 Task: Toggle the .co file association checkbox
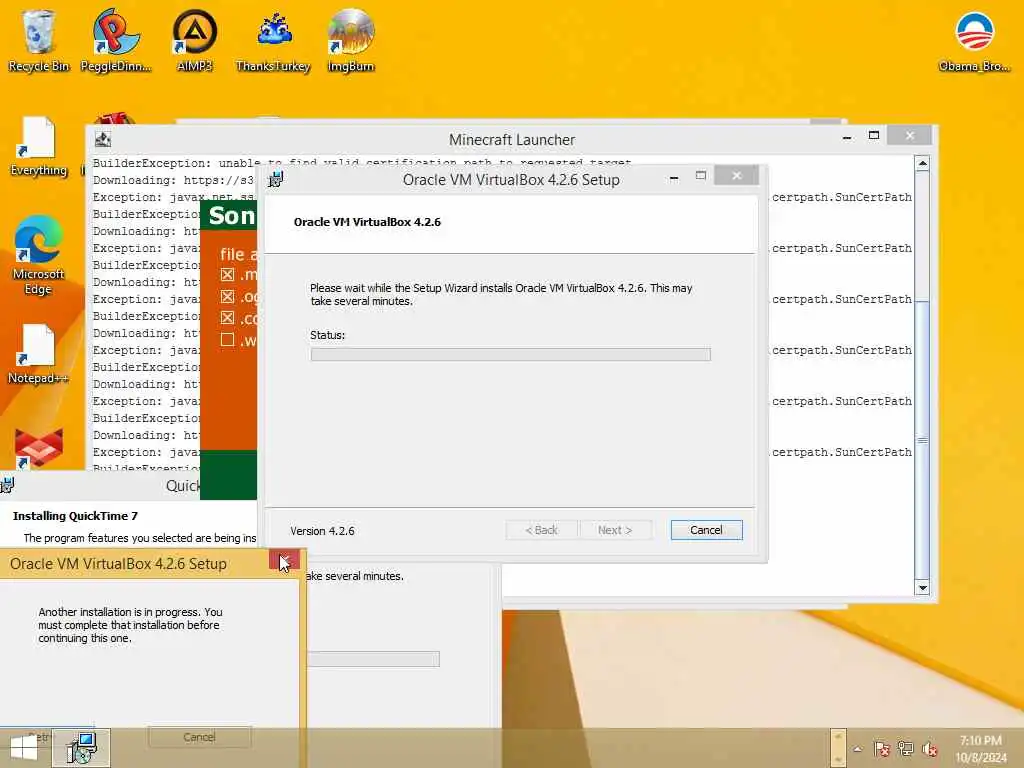pos(227,318)
